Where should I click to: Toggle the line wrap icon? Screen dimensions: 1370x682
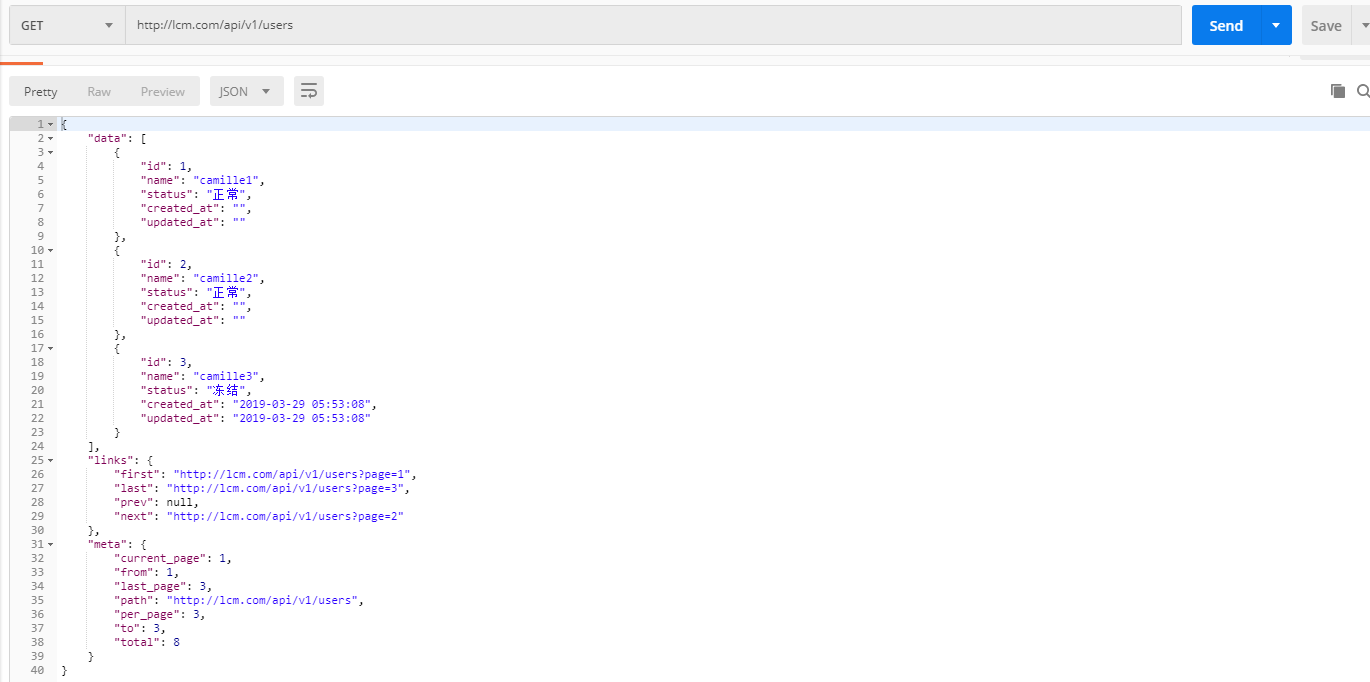point(309,91)
